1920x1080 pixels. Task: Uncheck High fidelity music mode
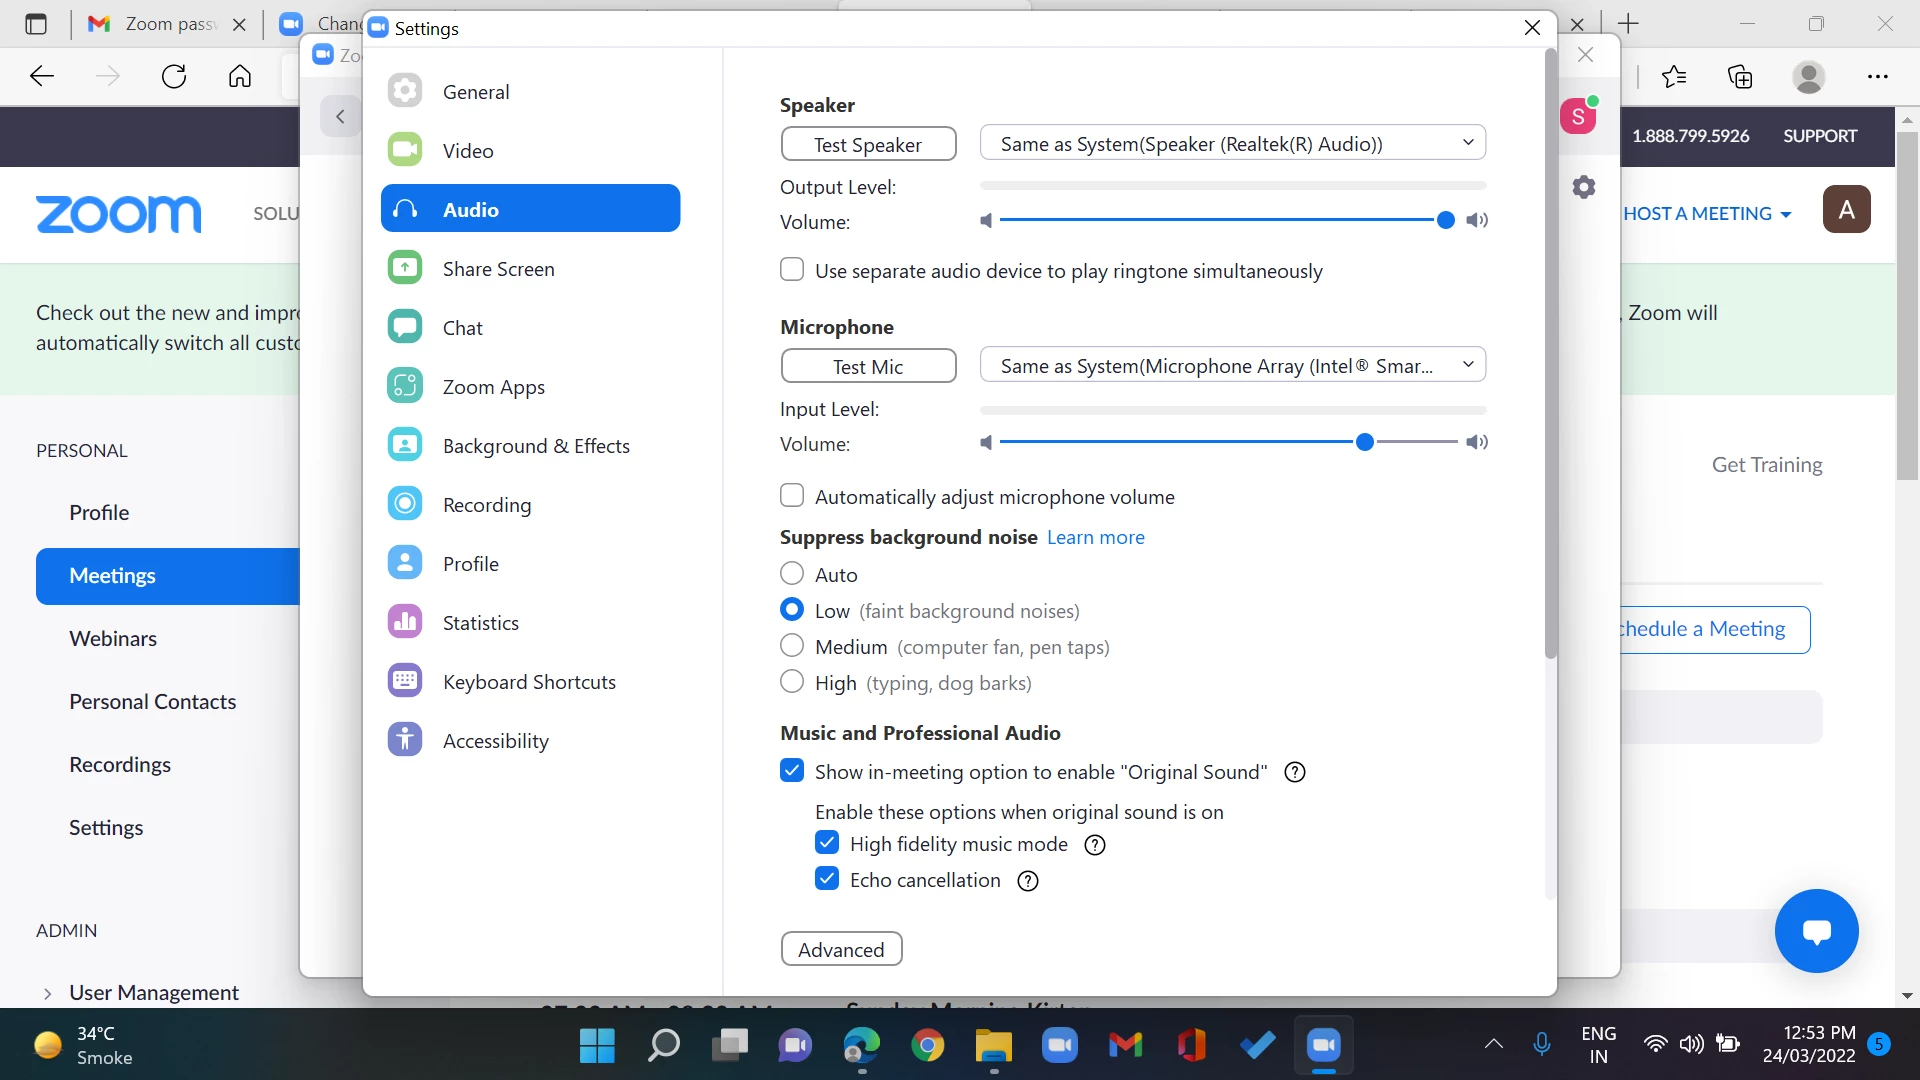[x=827, y=843]
